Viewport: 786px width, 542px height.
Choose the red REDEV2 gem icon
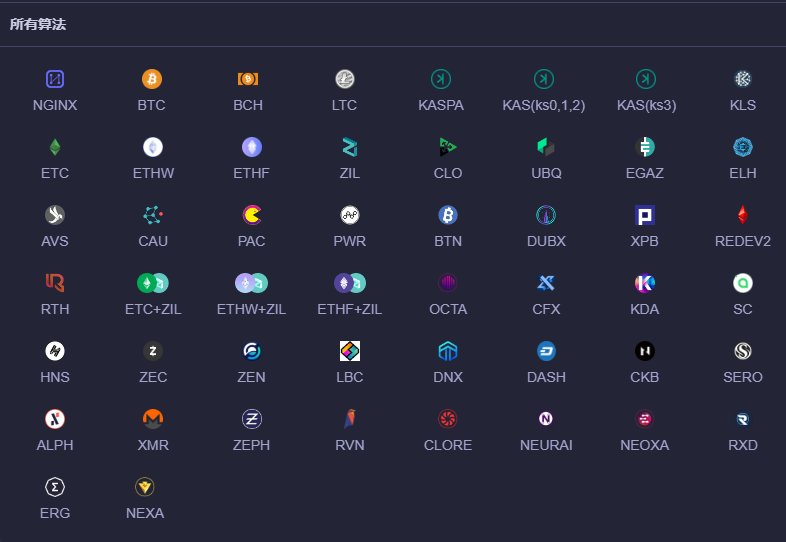pyautogui.click(x=742, y=215)
